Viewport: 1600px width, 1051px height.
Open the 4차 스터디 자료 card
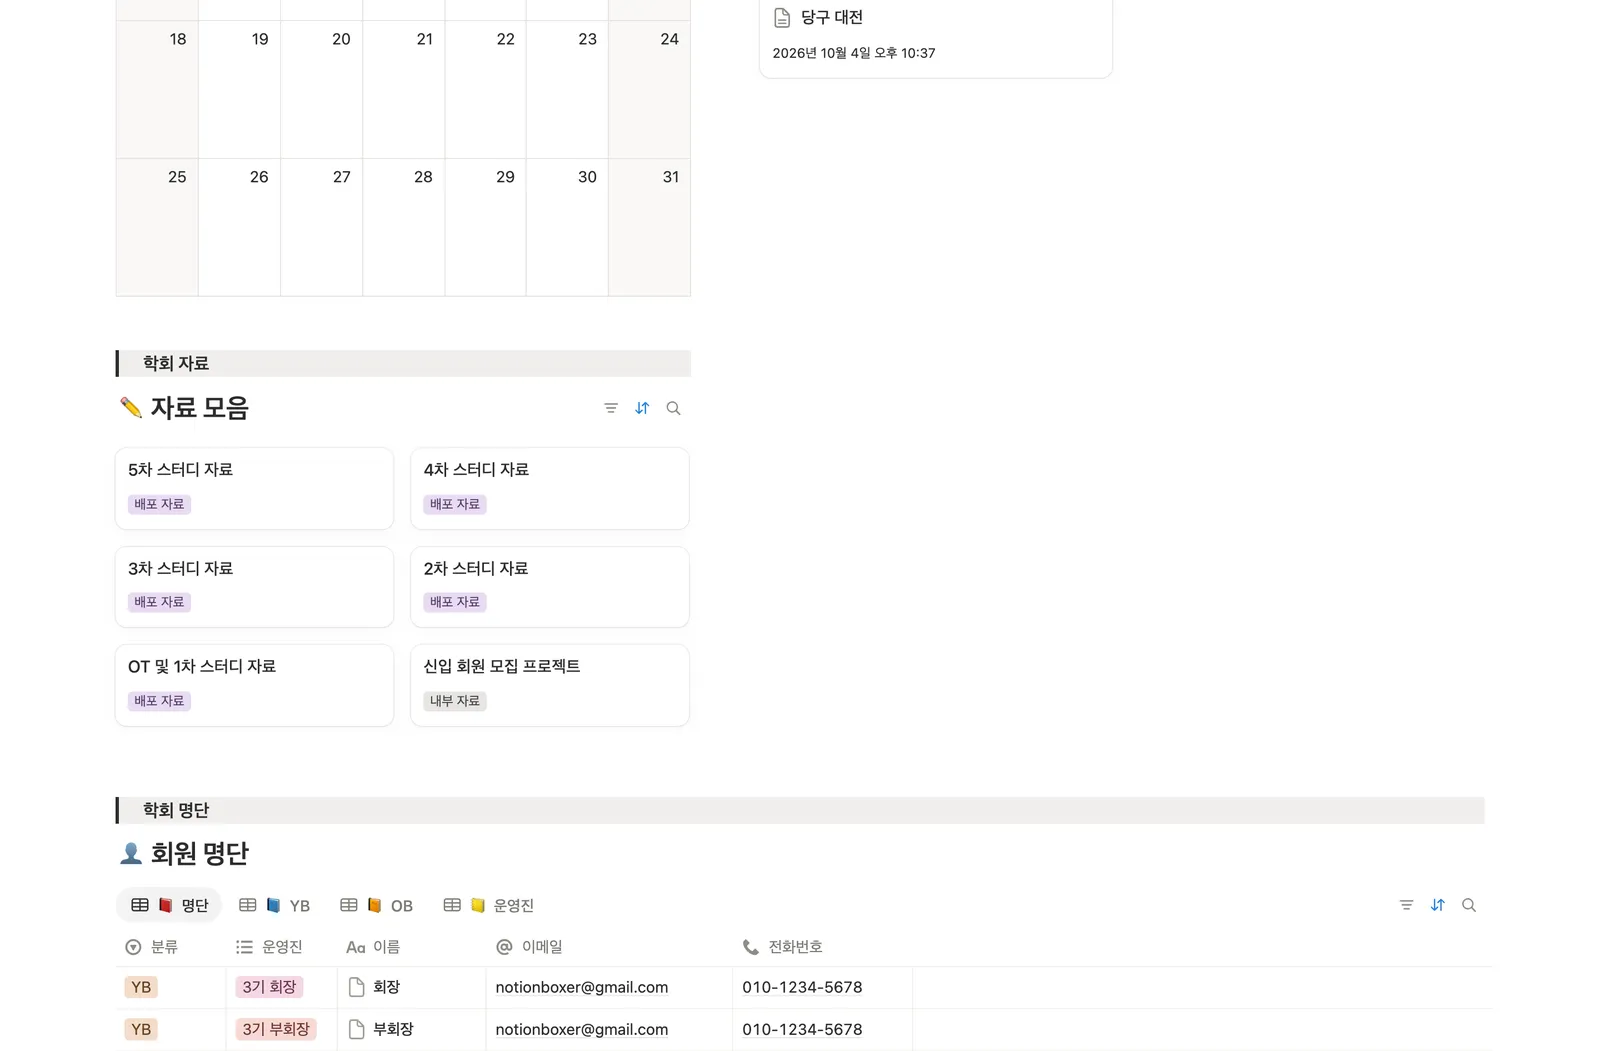tap(550, 488)
